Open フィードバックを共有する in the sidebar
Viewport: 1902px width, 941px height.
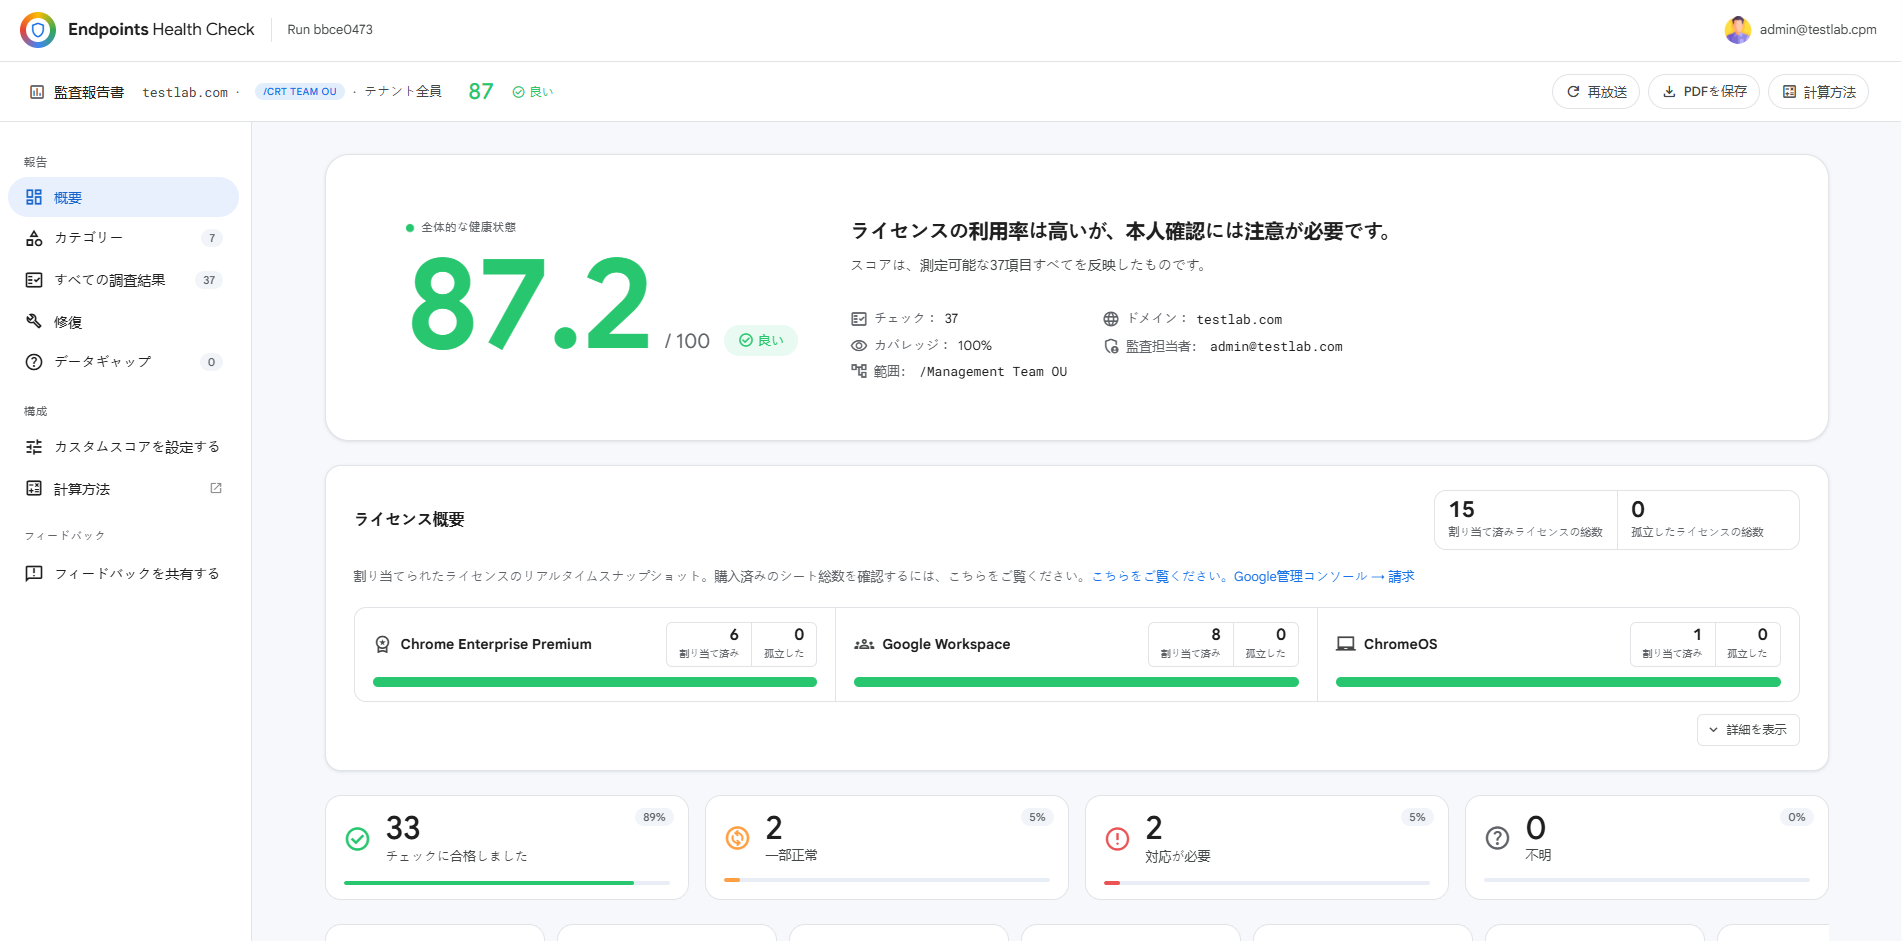pyautogui.click(x=124, y=574)
